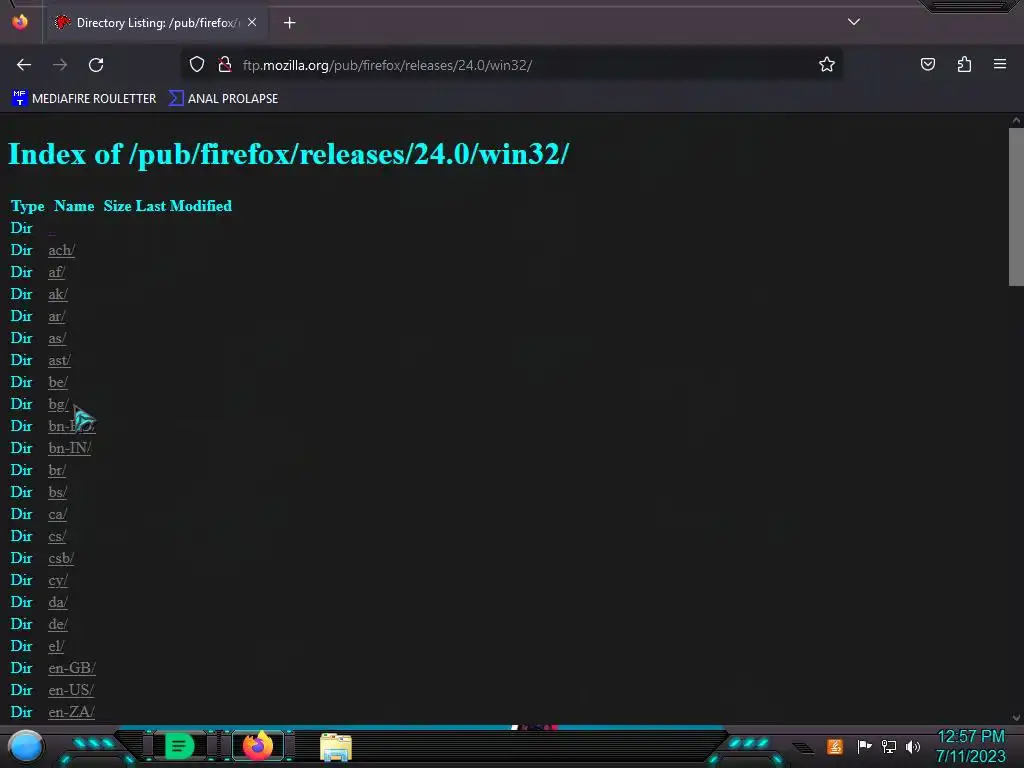1024x768 pixels.
Task: Reload the current page
Action: 96,65
